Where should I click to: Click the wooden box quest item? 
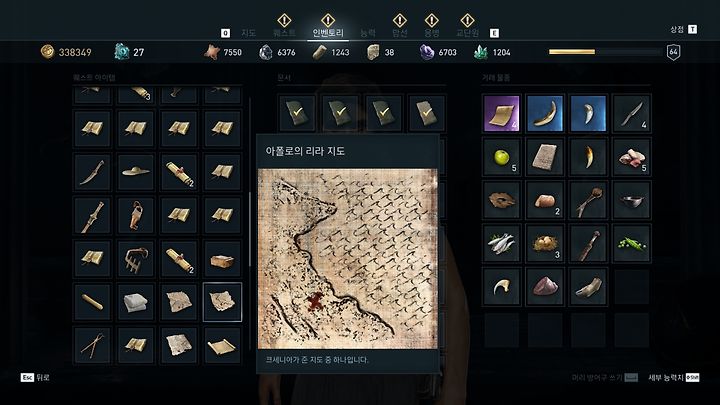[x=222, y=259]
